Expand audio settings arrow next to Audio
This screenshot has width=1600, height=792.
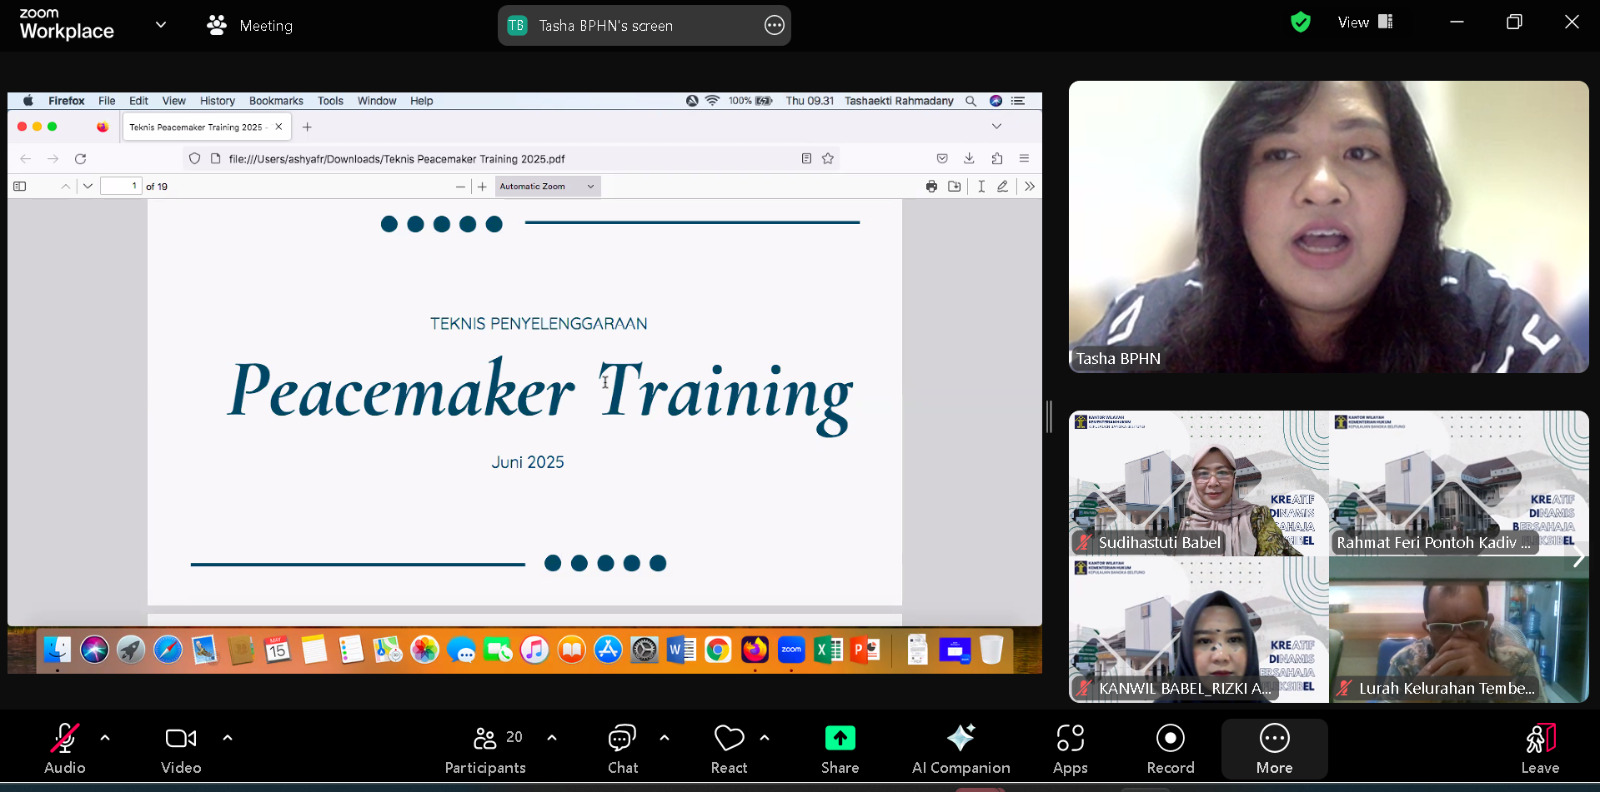[x=105, y=738]
